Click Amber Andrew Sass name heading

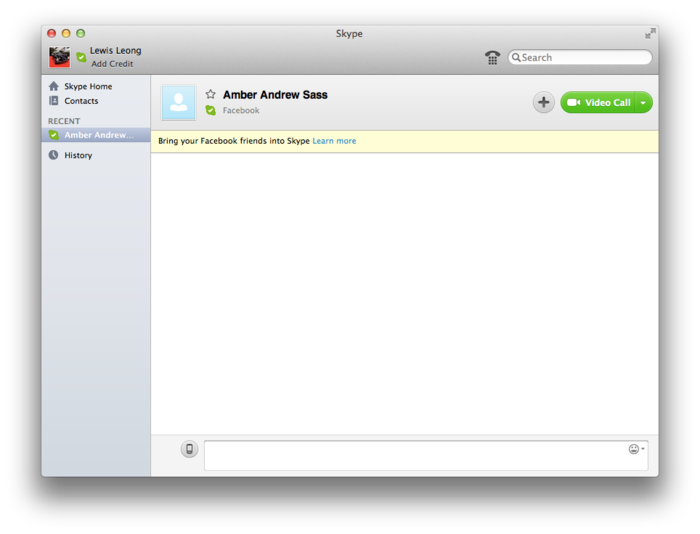pyautogui.click(x=275, y=95)
